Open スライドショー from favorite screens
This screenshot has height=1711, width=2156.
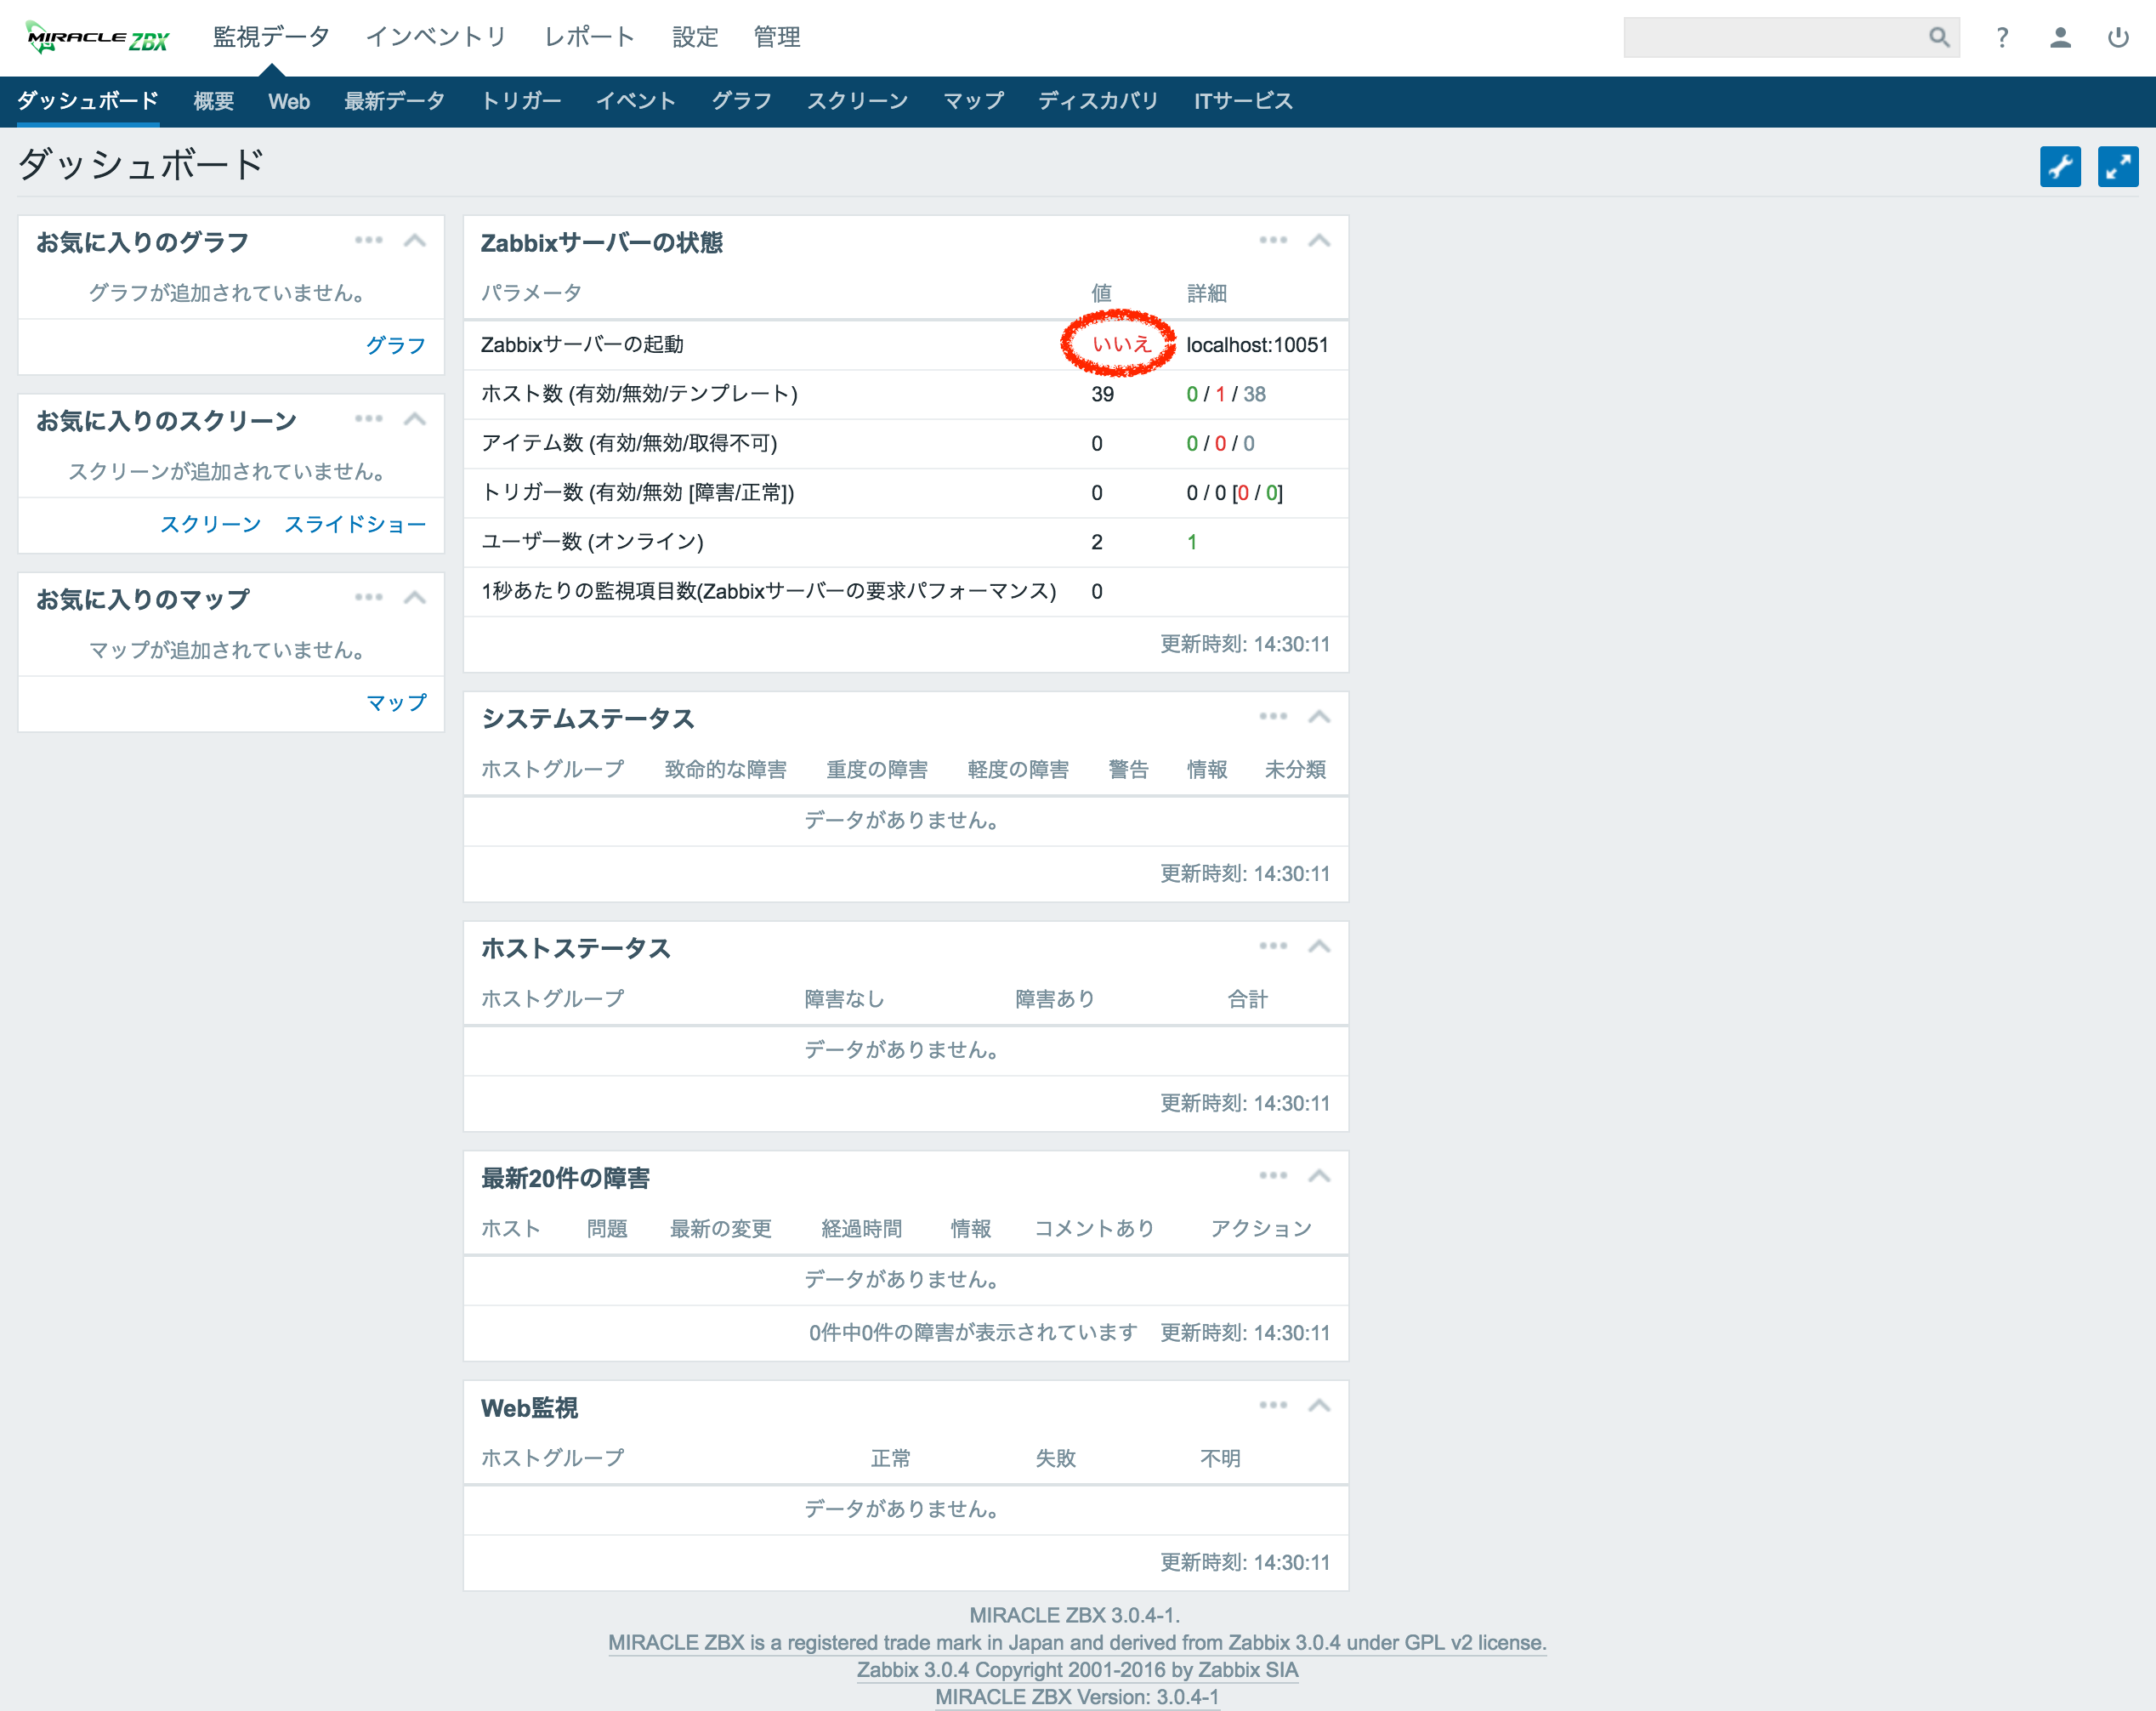pos(356,524)
